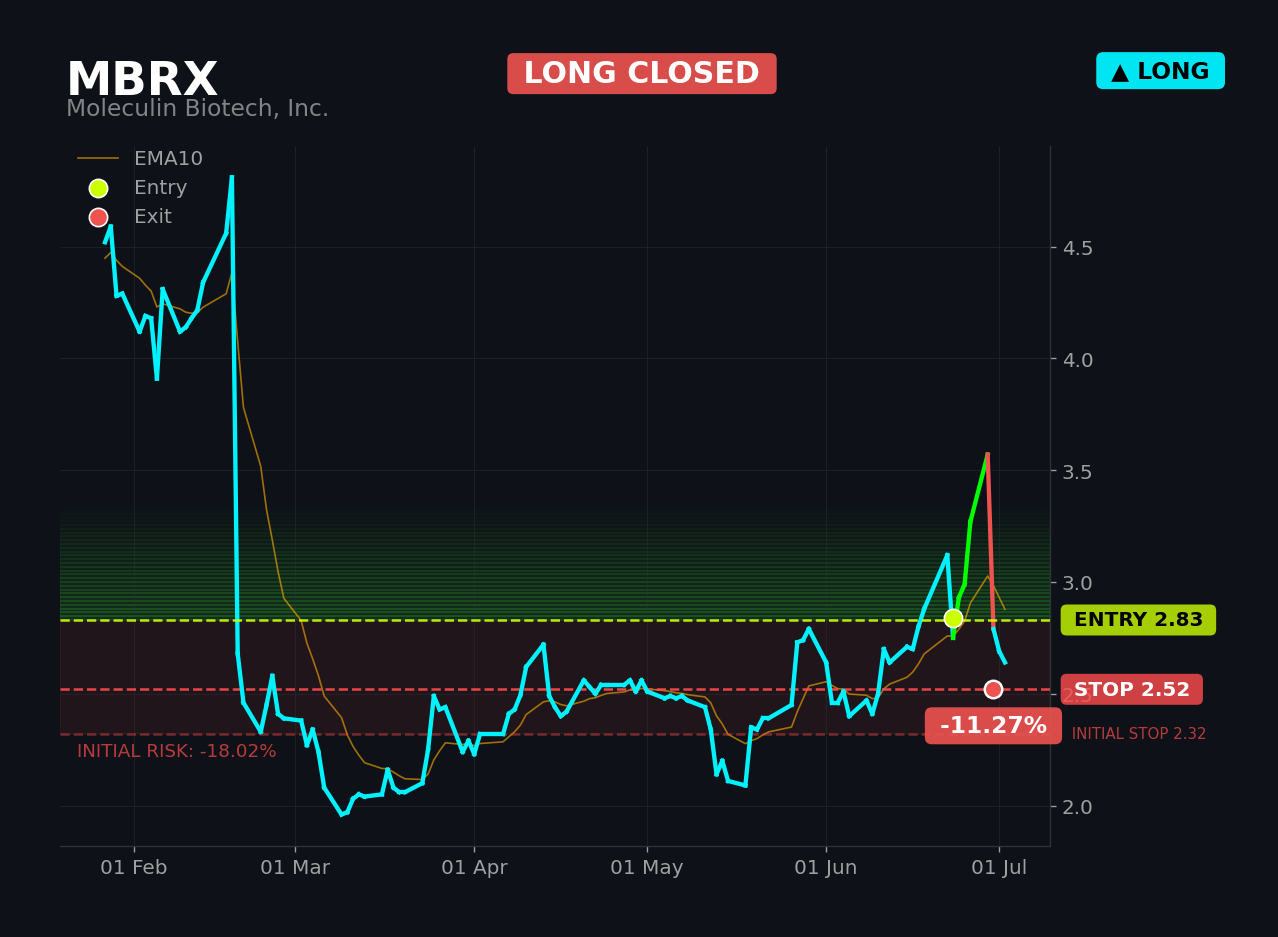Click the green entry point on chart
The image size is (1278, 937).
click(953, 618)
